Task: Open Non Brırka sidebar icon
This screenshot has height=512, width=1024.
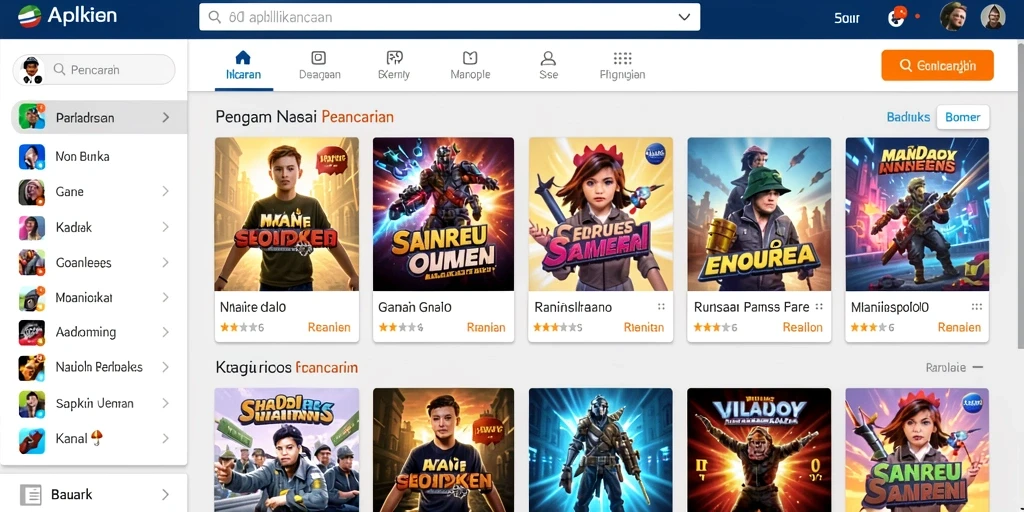Action: tap(31, 157)
